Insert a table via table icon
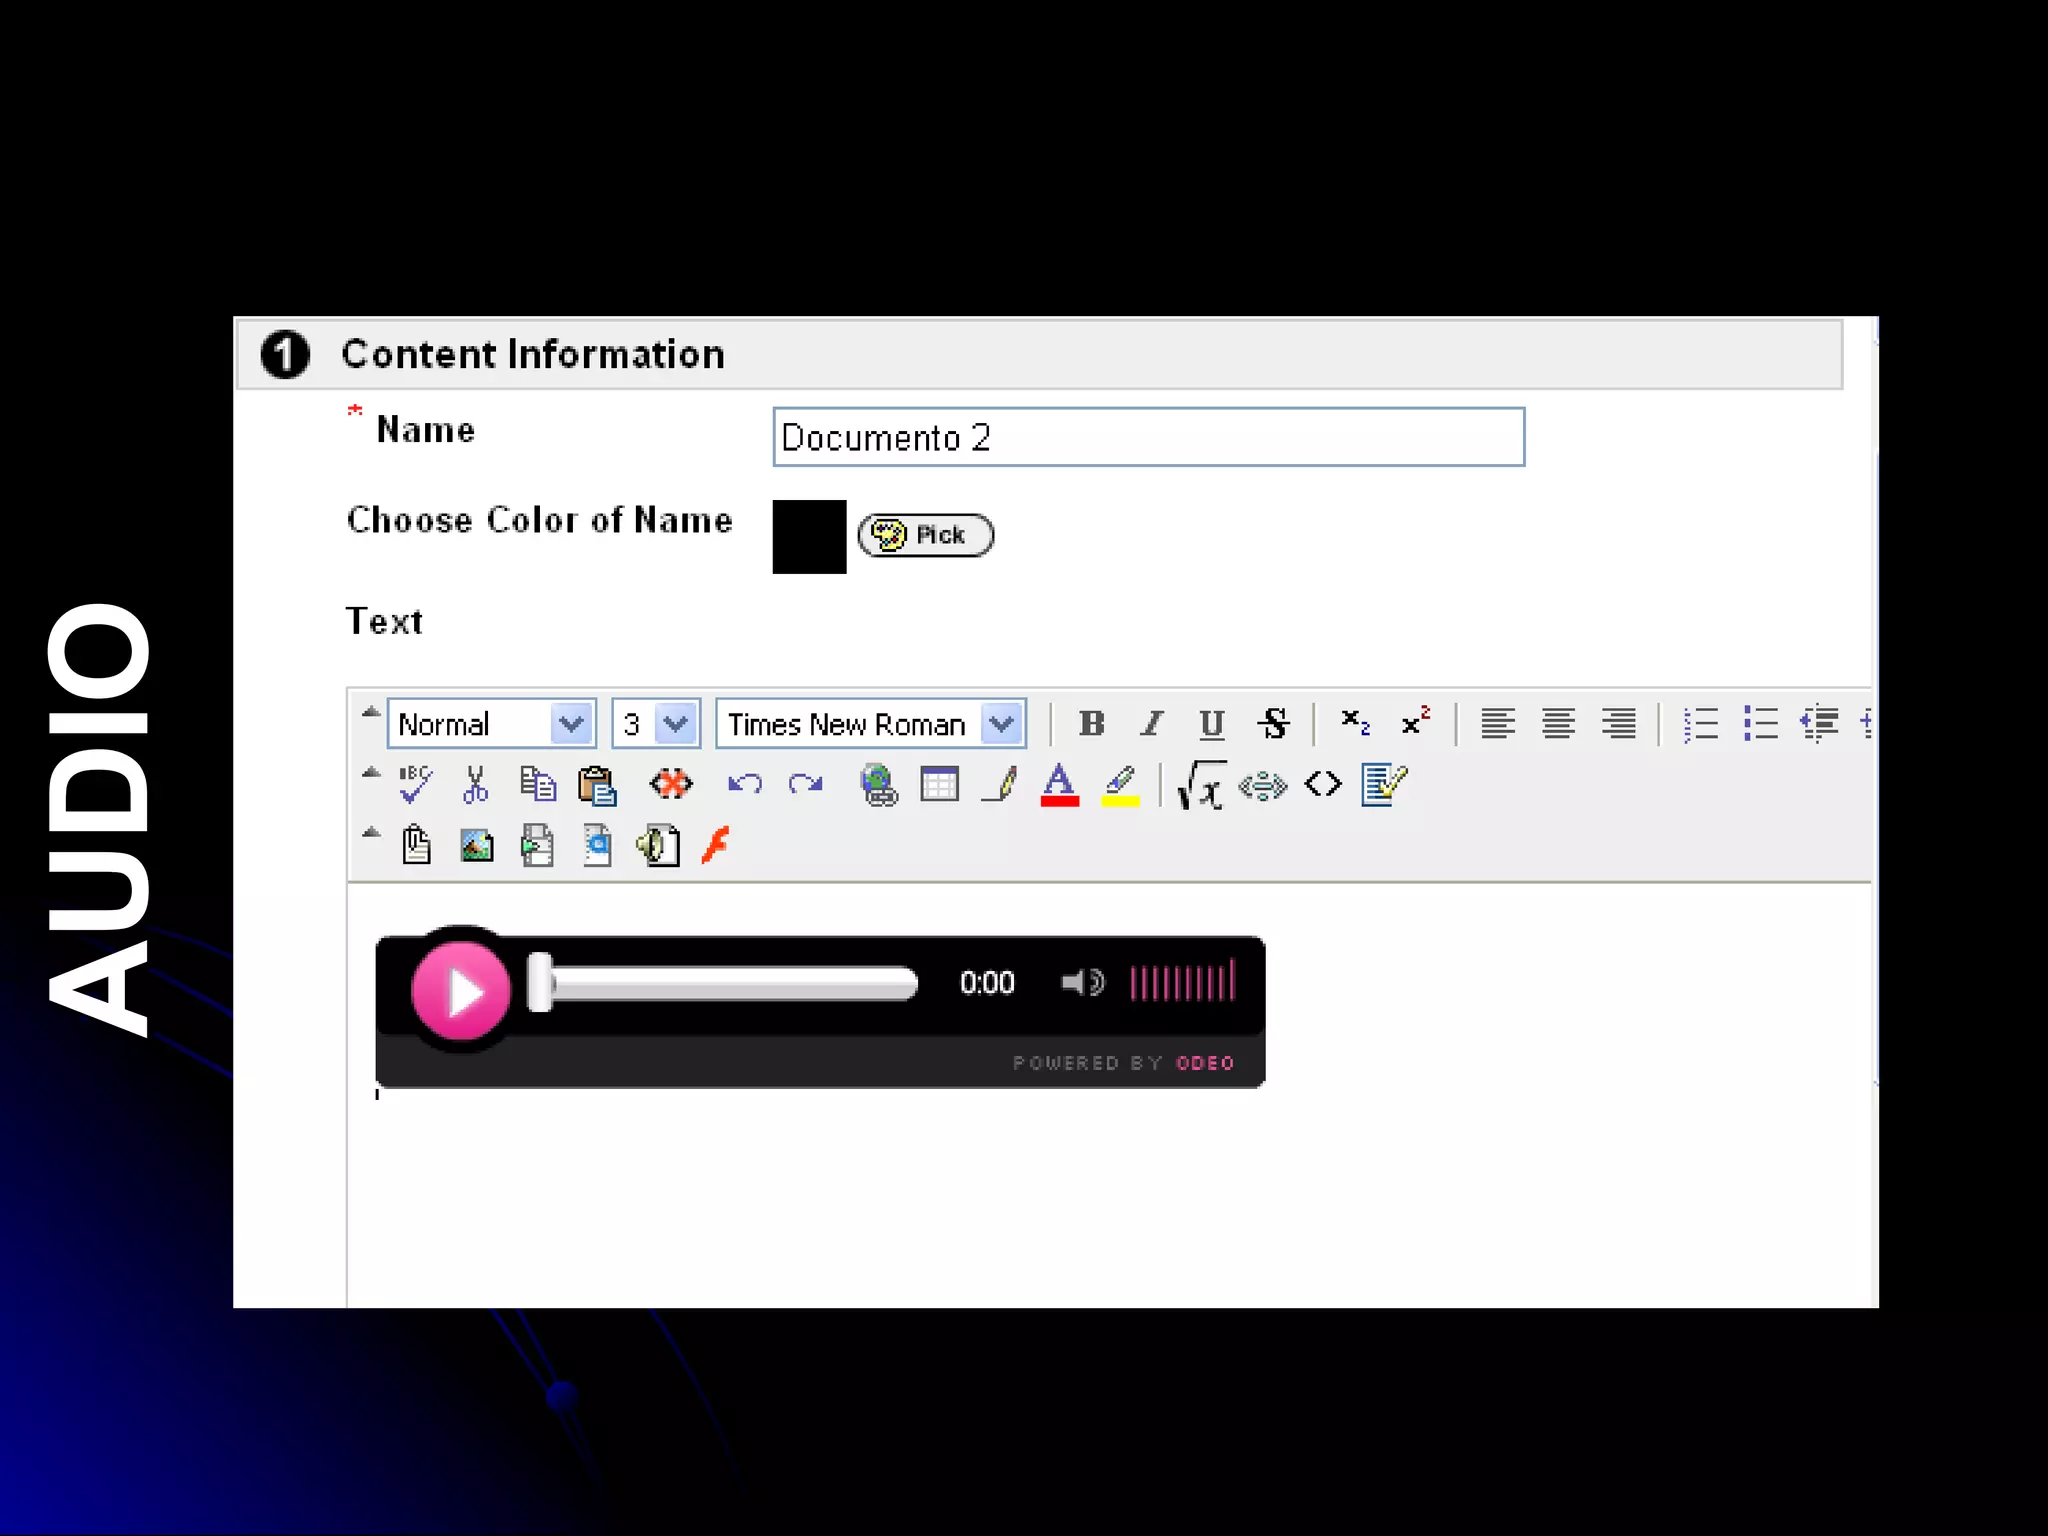The image size is (2048, 1536). click(x=939, y=785)
